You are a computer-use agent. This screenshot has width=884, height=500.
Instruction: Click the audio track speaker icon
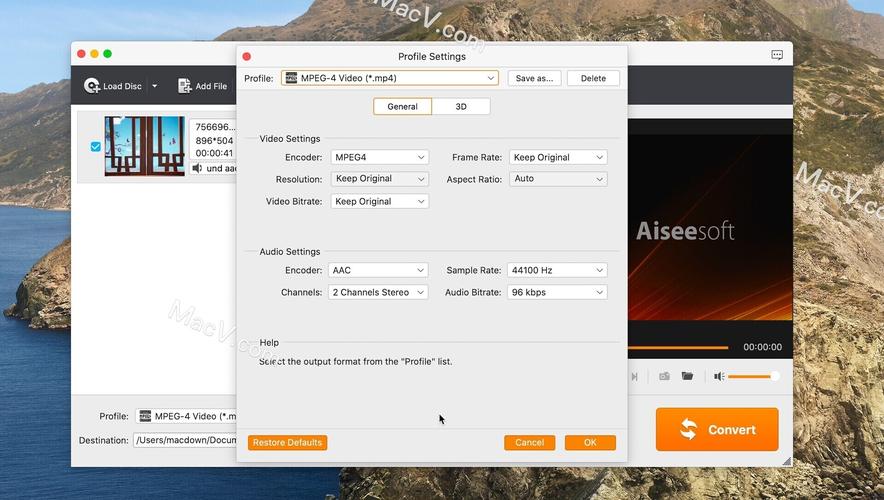pyautogui.click(x=197, y=168)
